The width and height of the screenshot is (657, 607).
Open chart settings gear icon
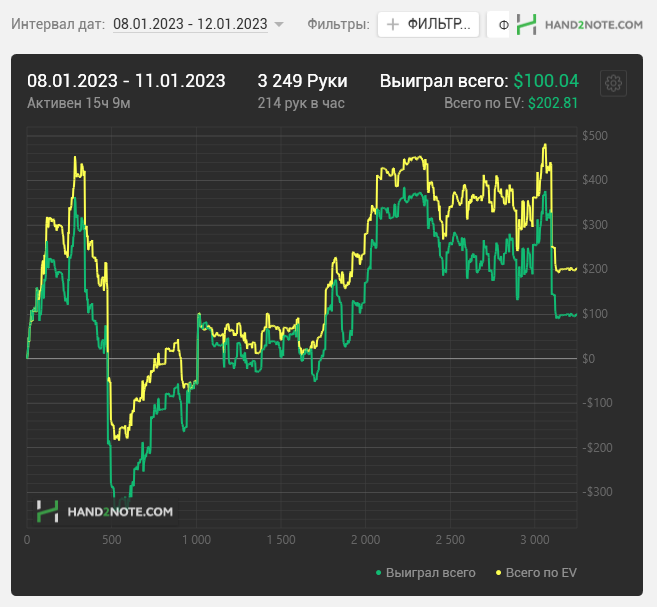[x=613, y=83]
